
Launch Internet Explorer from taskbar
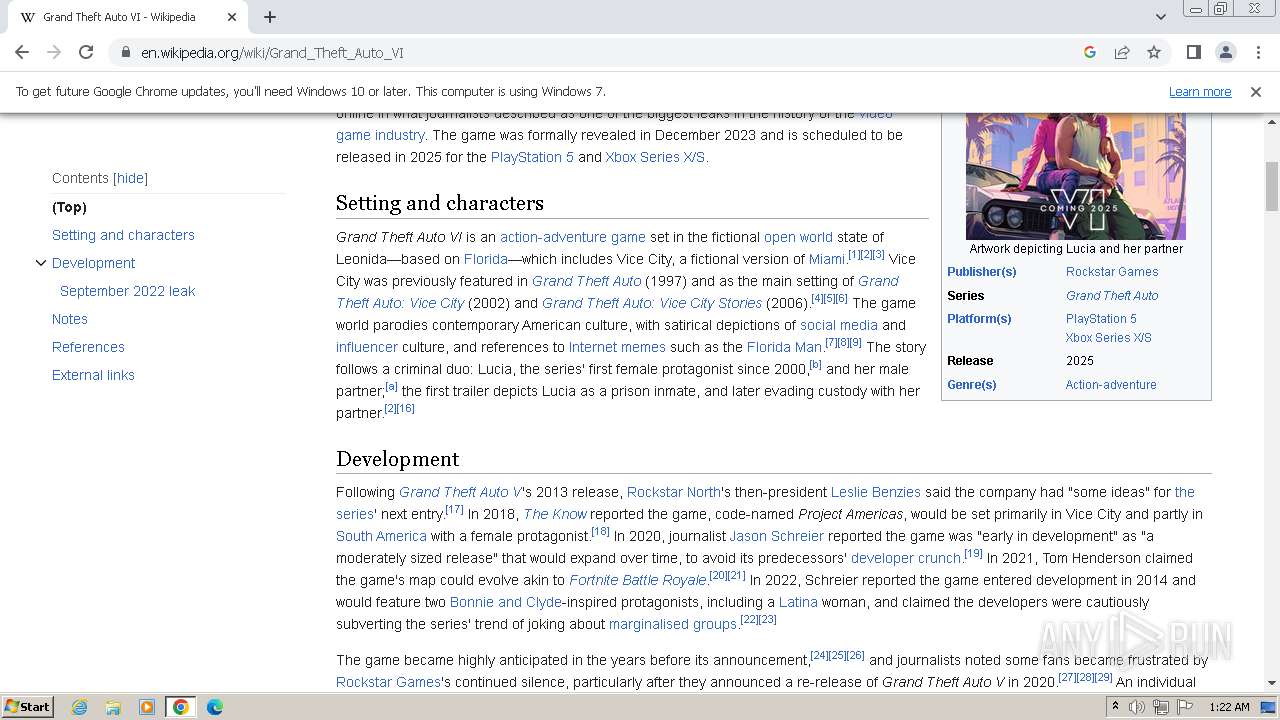pos(80,707)
